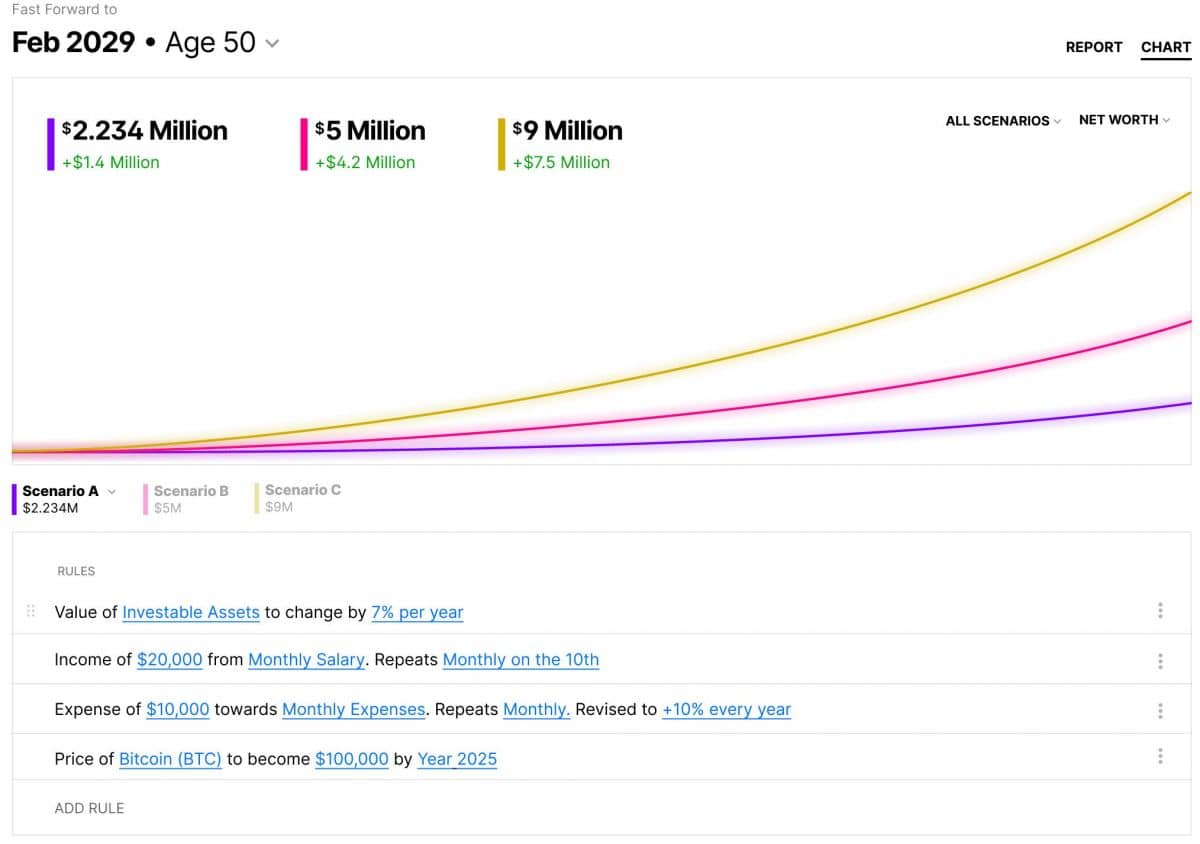Image resolution: width=1200 pixels, height=844 pixels.
Task: Open kebab menu for Monthly Expenses rule
Action: (x=1160, y=711)
